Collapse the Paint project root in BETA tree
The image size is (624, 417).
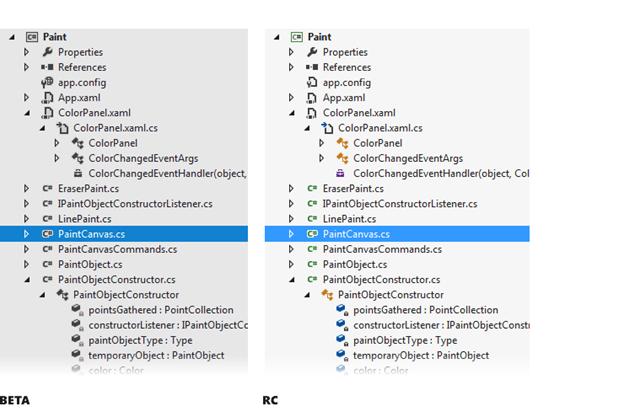[x=12, y=37]
